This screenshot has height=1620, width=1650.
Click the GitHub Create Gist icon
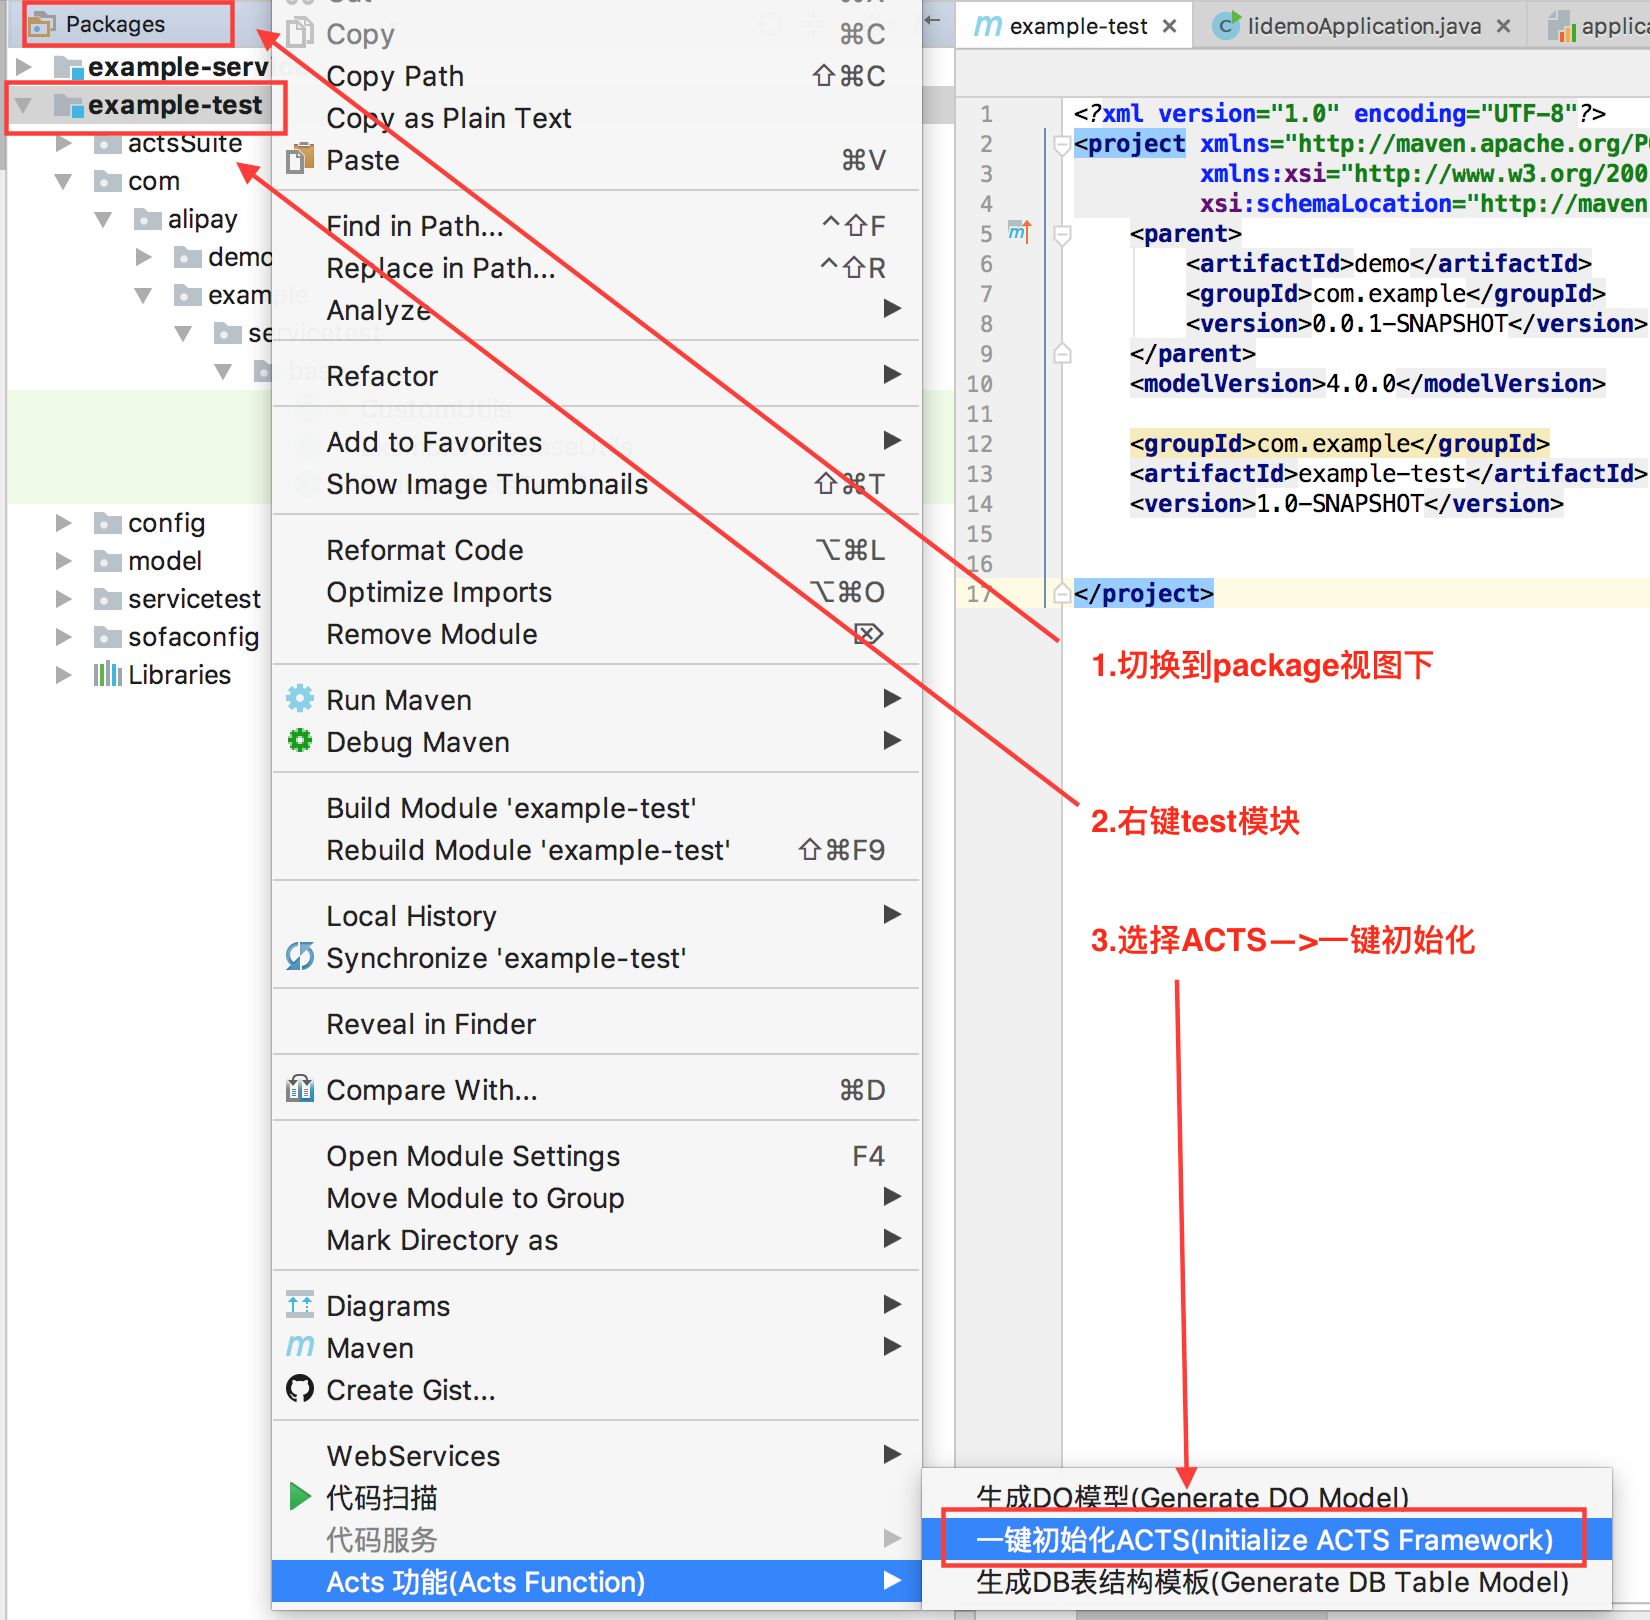[x=299, y=1388]
